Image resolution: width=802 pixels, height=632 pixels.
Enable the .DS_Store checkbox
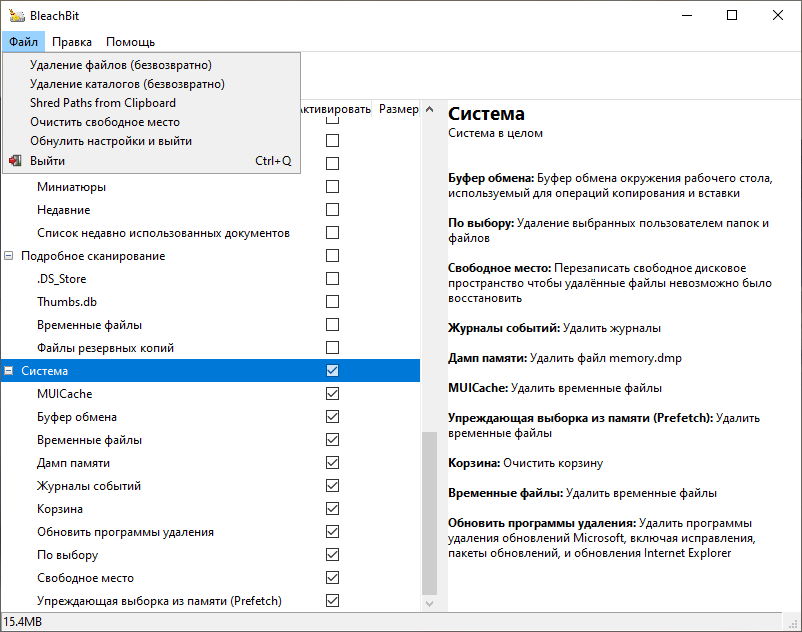click(332, 279)
